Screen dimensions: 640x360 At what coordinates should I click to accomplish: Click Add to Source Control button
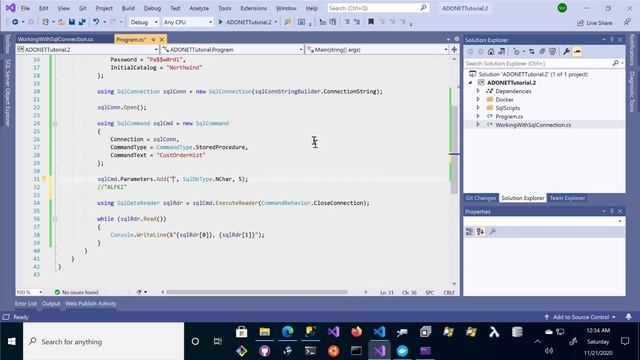pyautogui.click(x=580, y=317)
